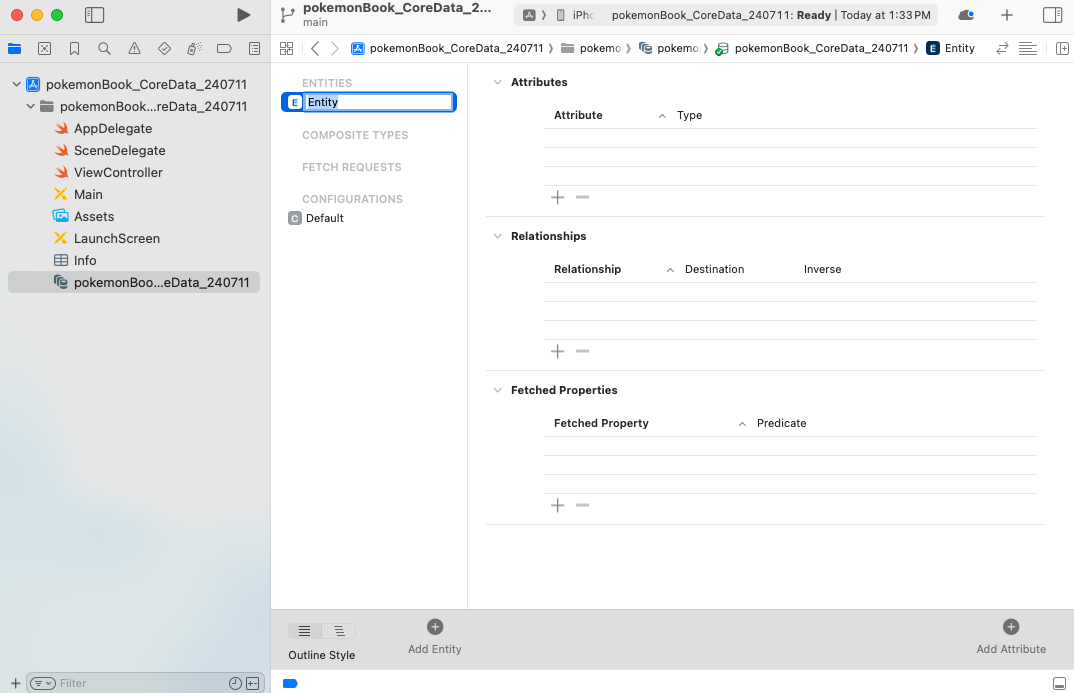
Task: Sort by Attribute column chevron
Action: pos(662,116)
